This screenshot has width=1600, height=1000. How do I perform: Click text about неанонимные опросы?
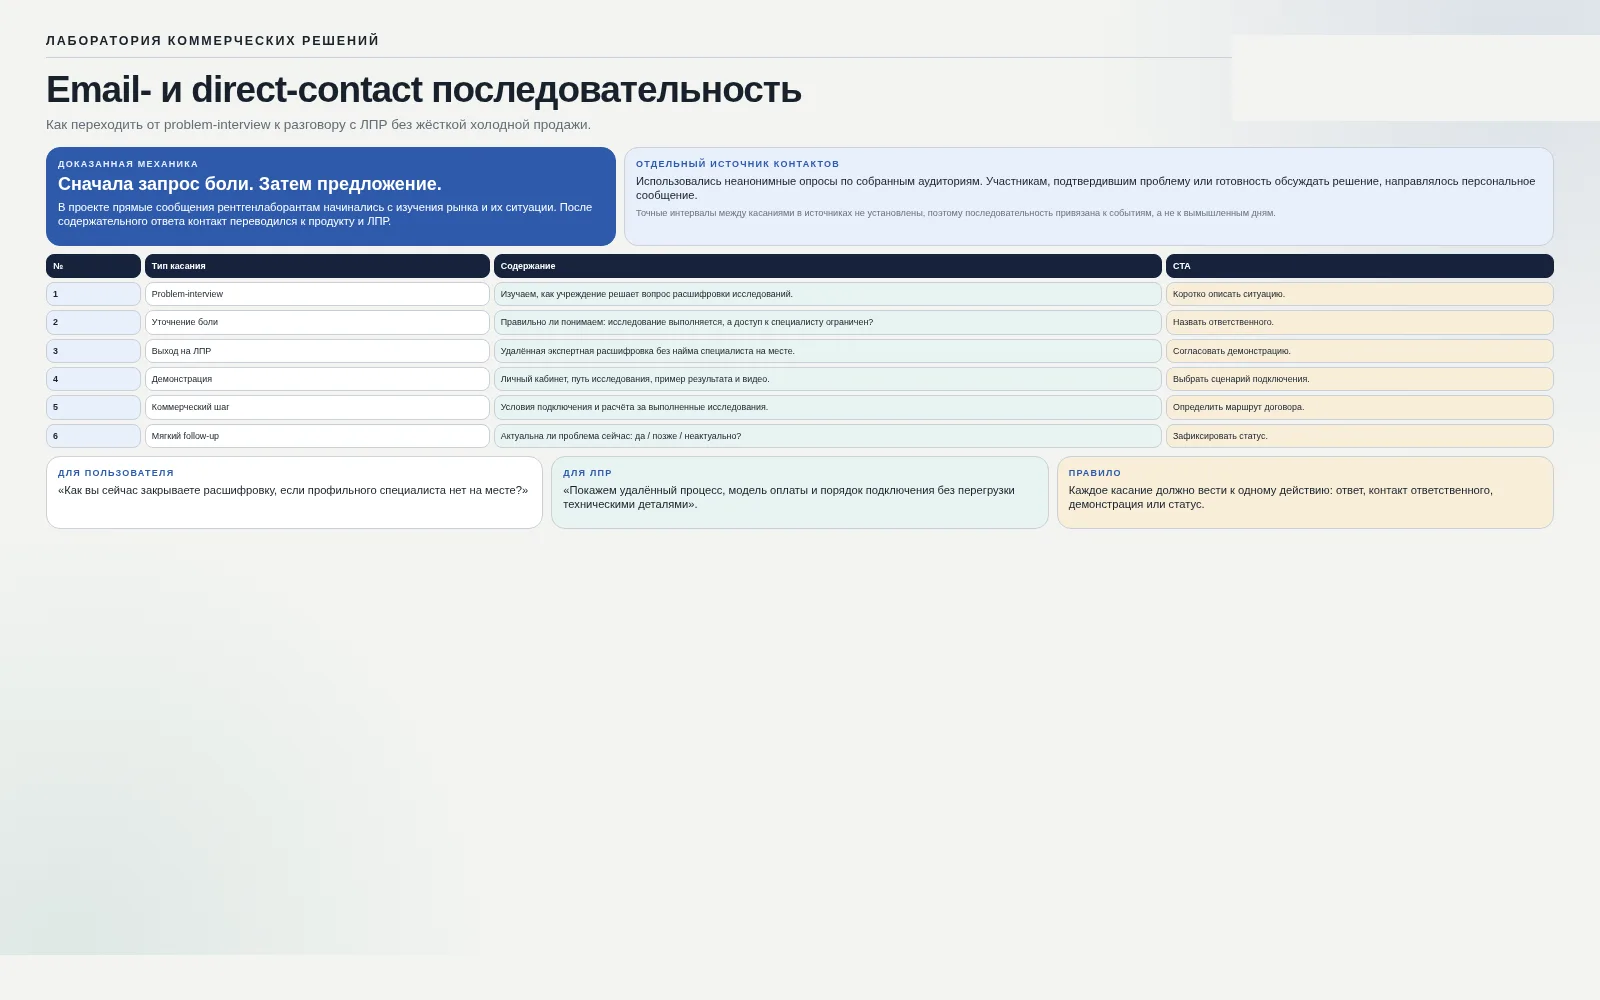[x=1085, y=188]
